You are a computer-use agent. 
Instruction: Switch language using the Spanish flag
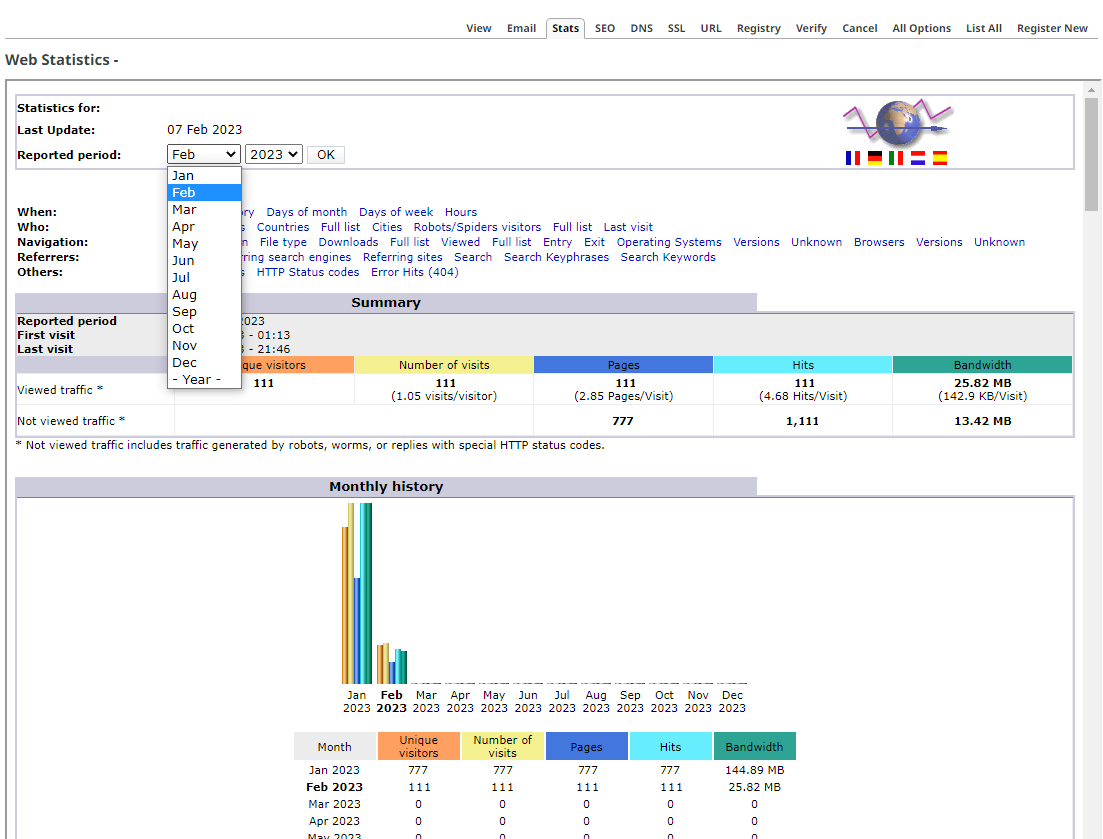coord(940,158)
